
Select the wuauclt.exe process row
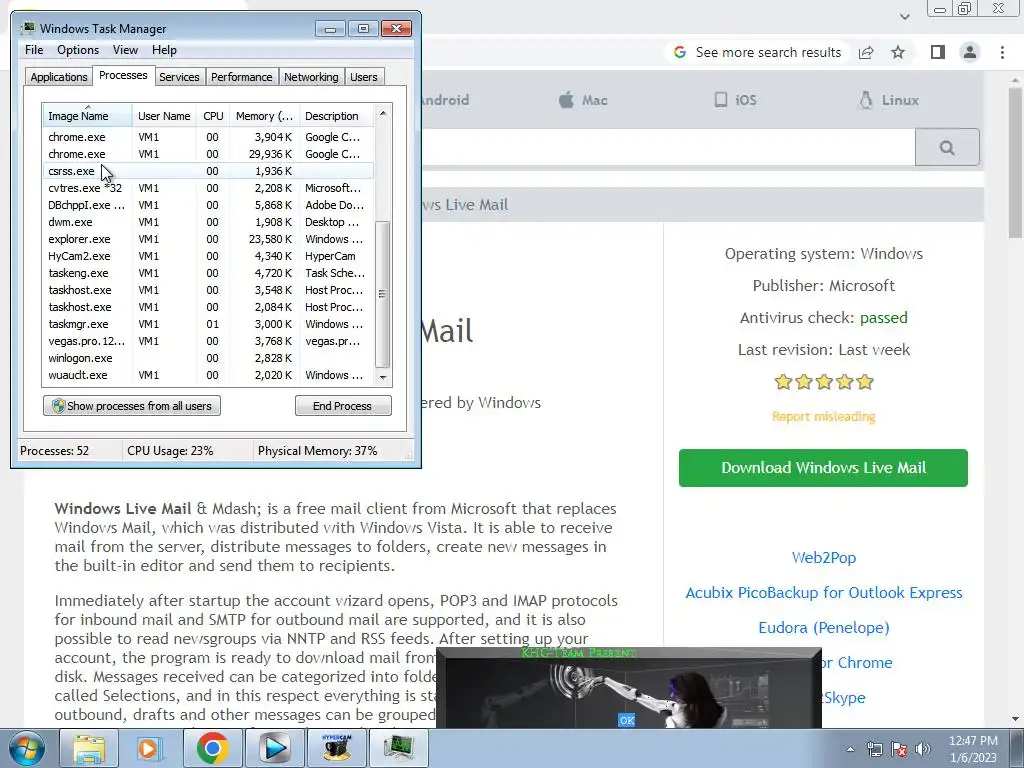pyautogui.click(x=208, y=375)
